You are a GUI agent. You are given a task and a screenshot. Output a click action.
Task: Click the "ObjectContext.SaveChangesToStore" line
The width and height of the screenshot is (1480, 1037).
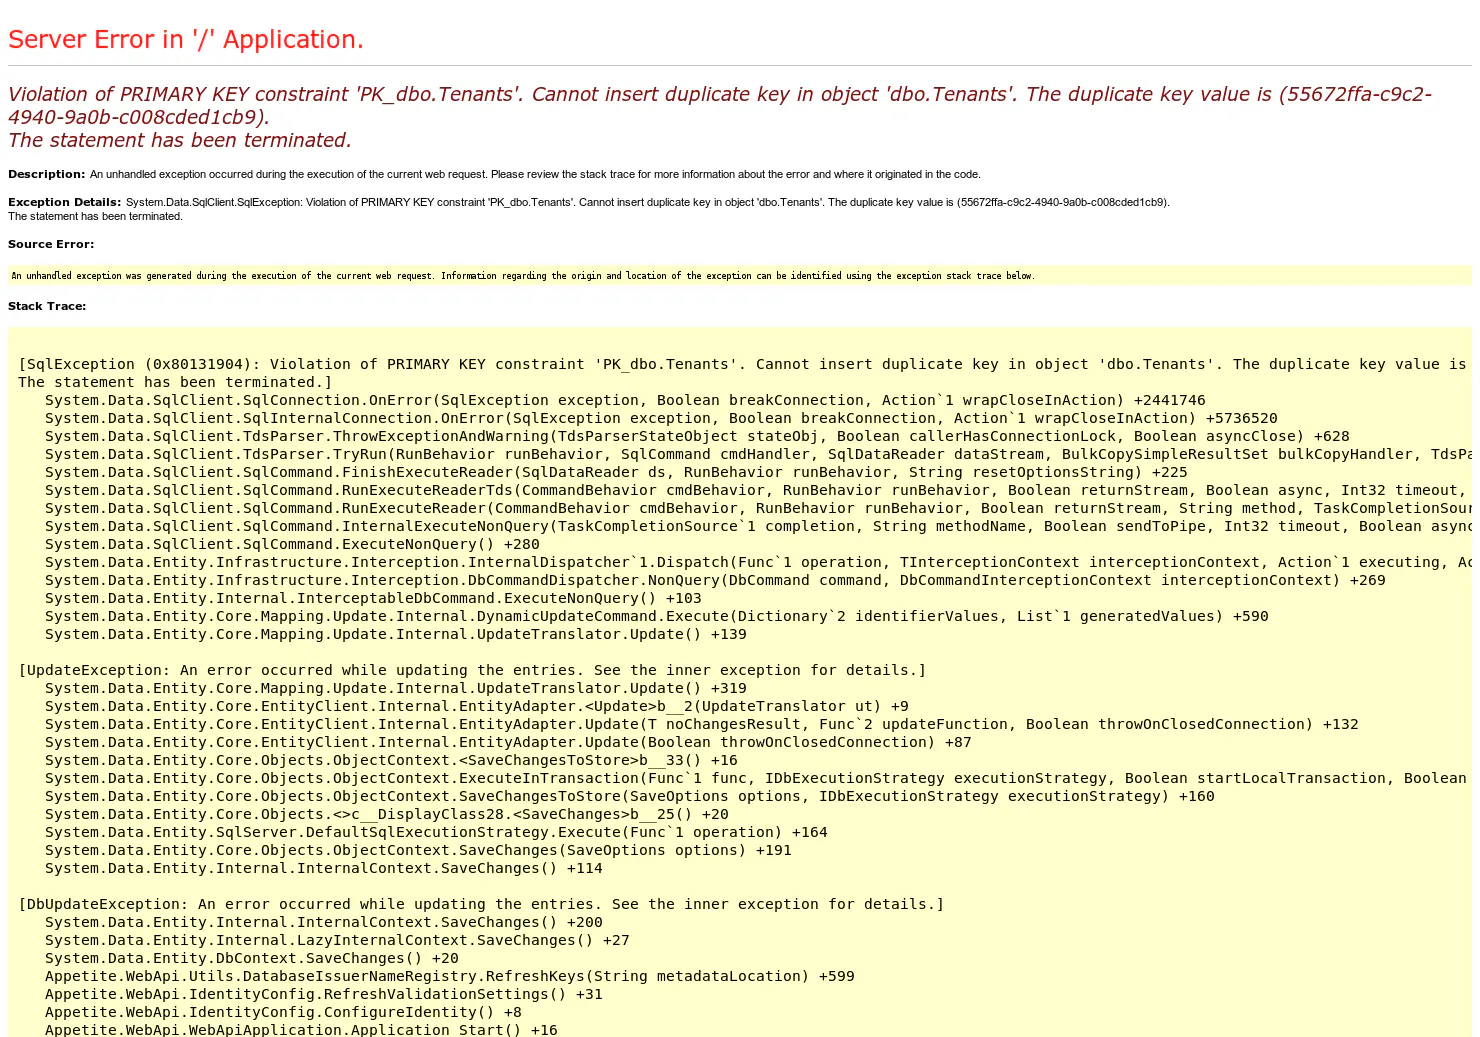point(630,796)
